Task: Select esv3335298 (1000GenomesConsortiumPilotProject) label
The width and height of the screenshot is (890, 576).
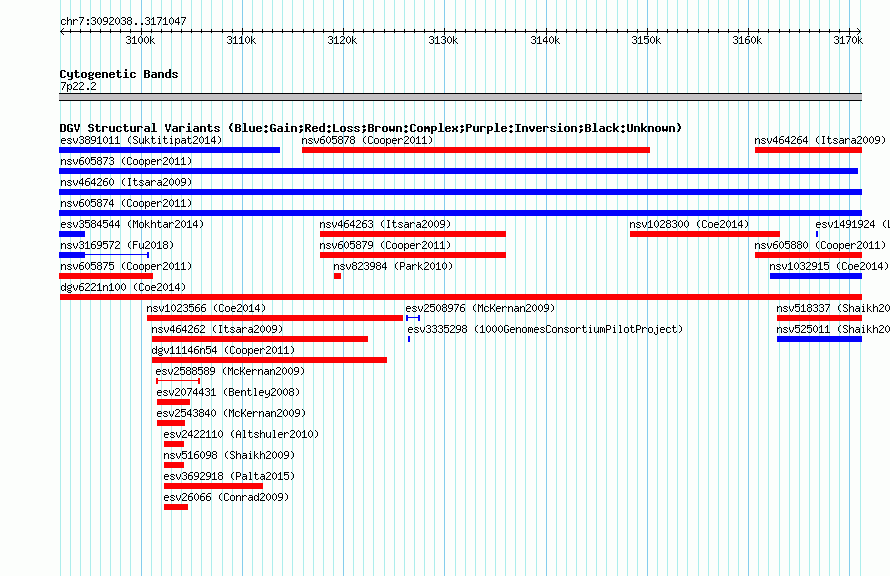Action: click(545, 329)
